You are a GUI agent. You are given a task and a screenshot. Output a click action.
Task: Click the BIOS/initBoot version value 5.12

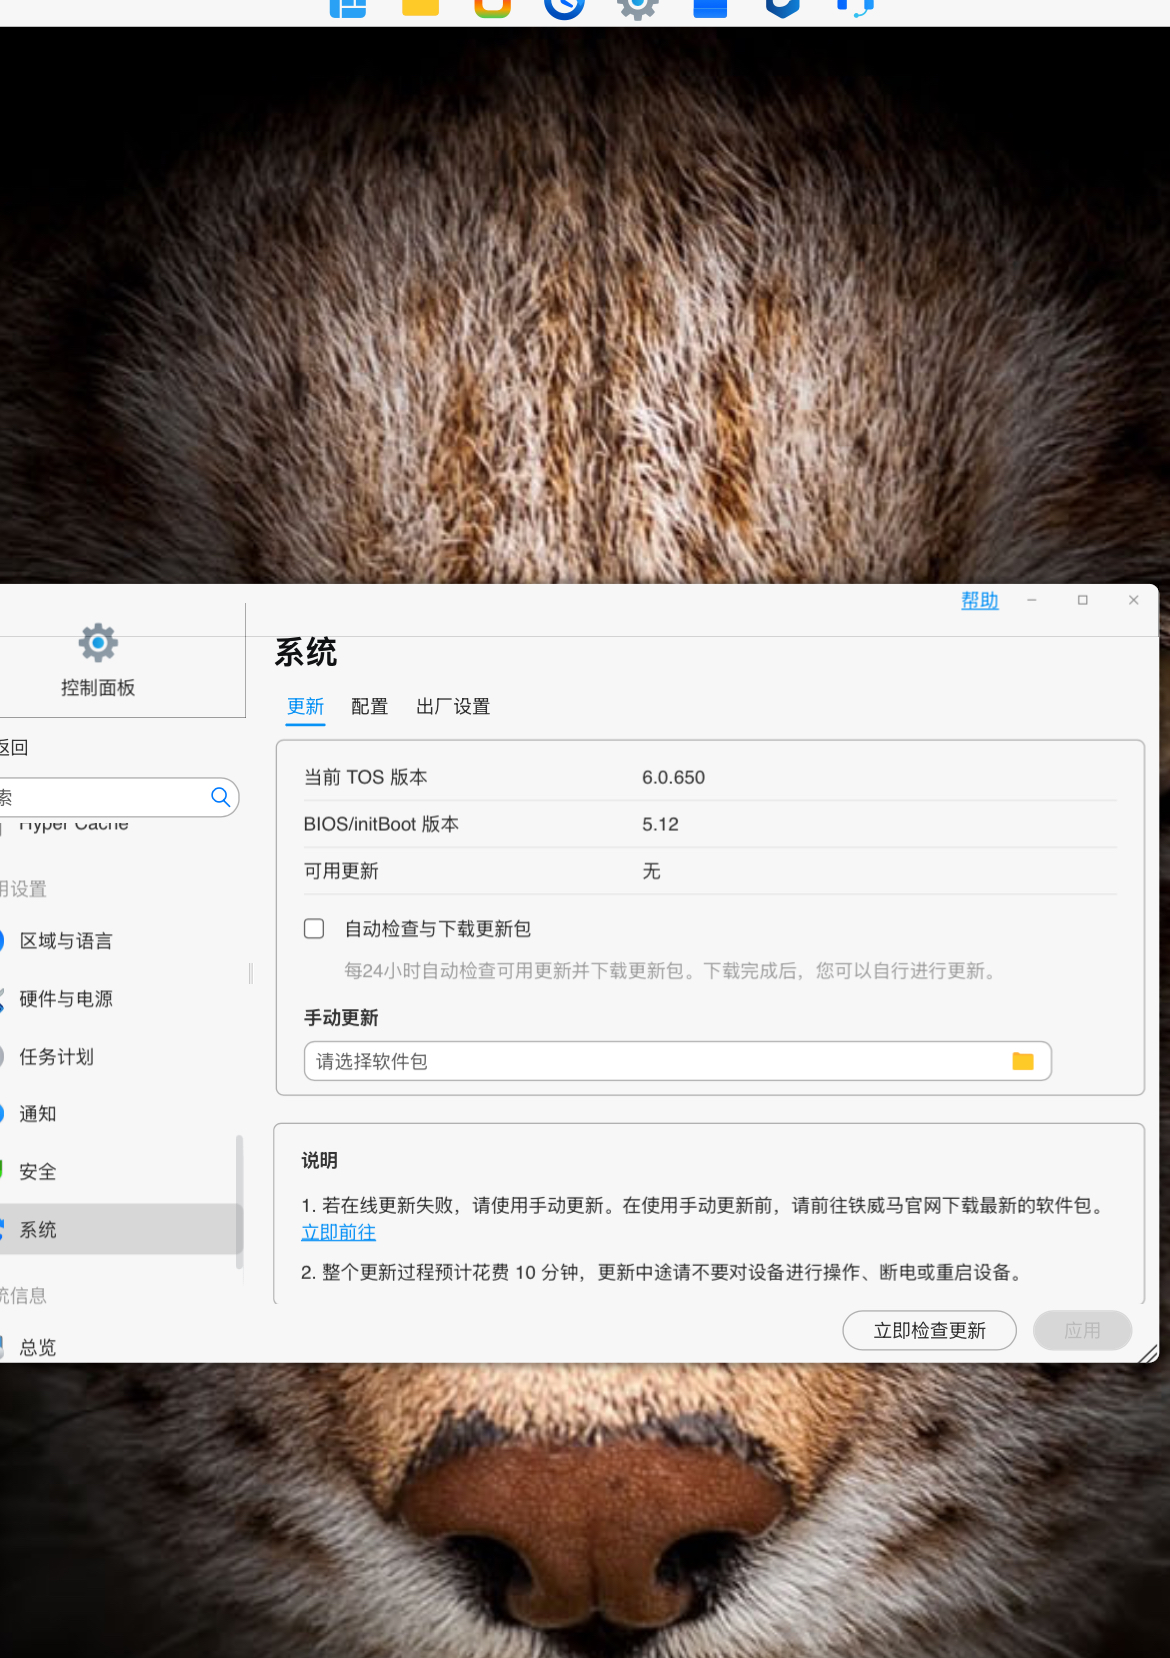tap(660, 825)
